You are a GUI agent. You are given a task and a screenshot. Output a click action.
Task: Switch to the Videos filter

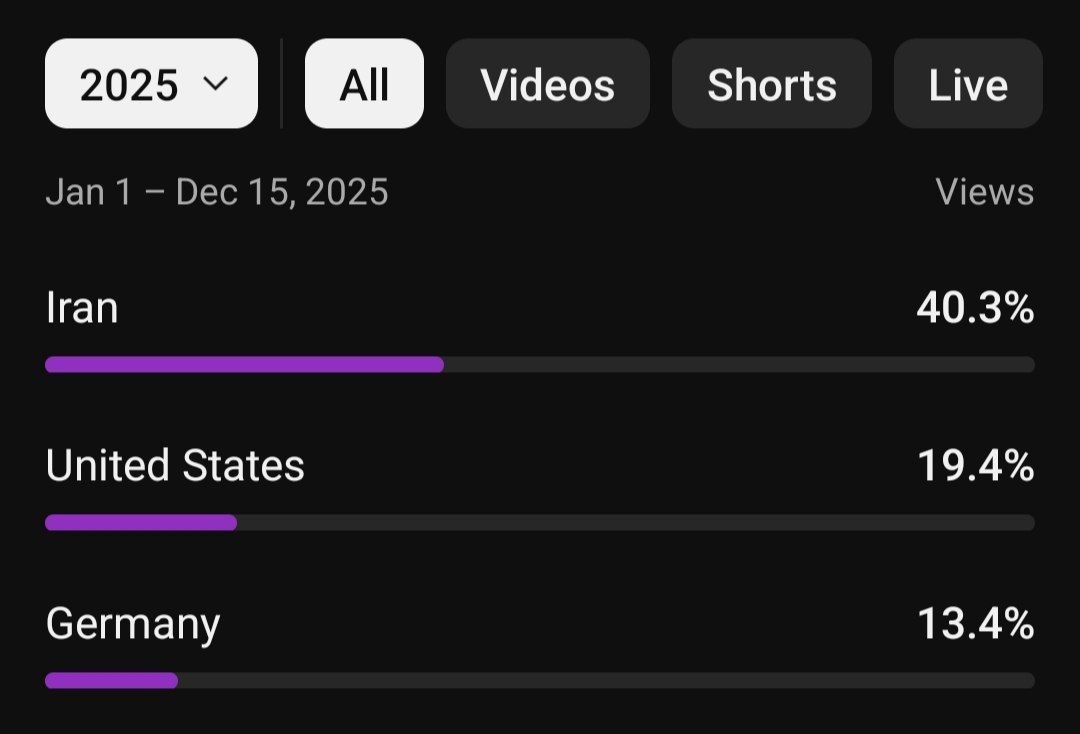[547, 84]
